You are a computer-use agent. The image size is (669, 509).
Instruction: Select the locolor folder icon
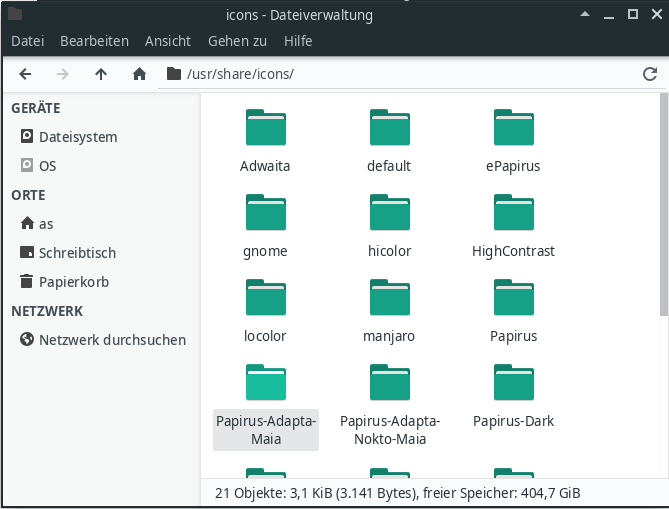[266, 297]
